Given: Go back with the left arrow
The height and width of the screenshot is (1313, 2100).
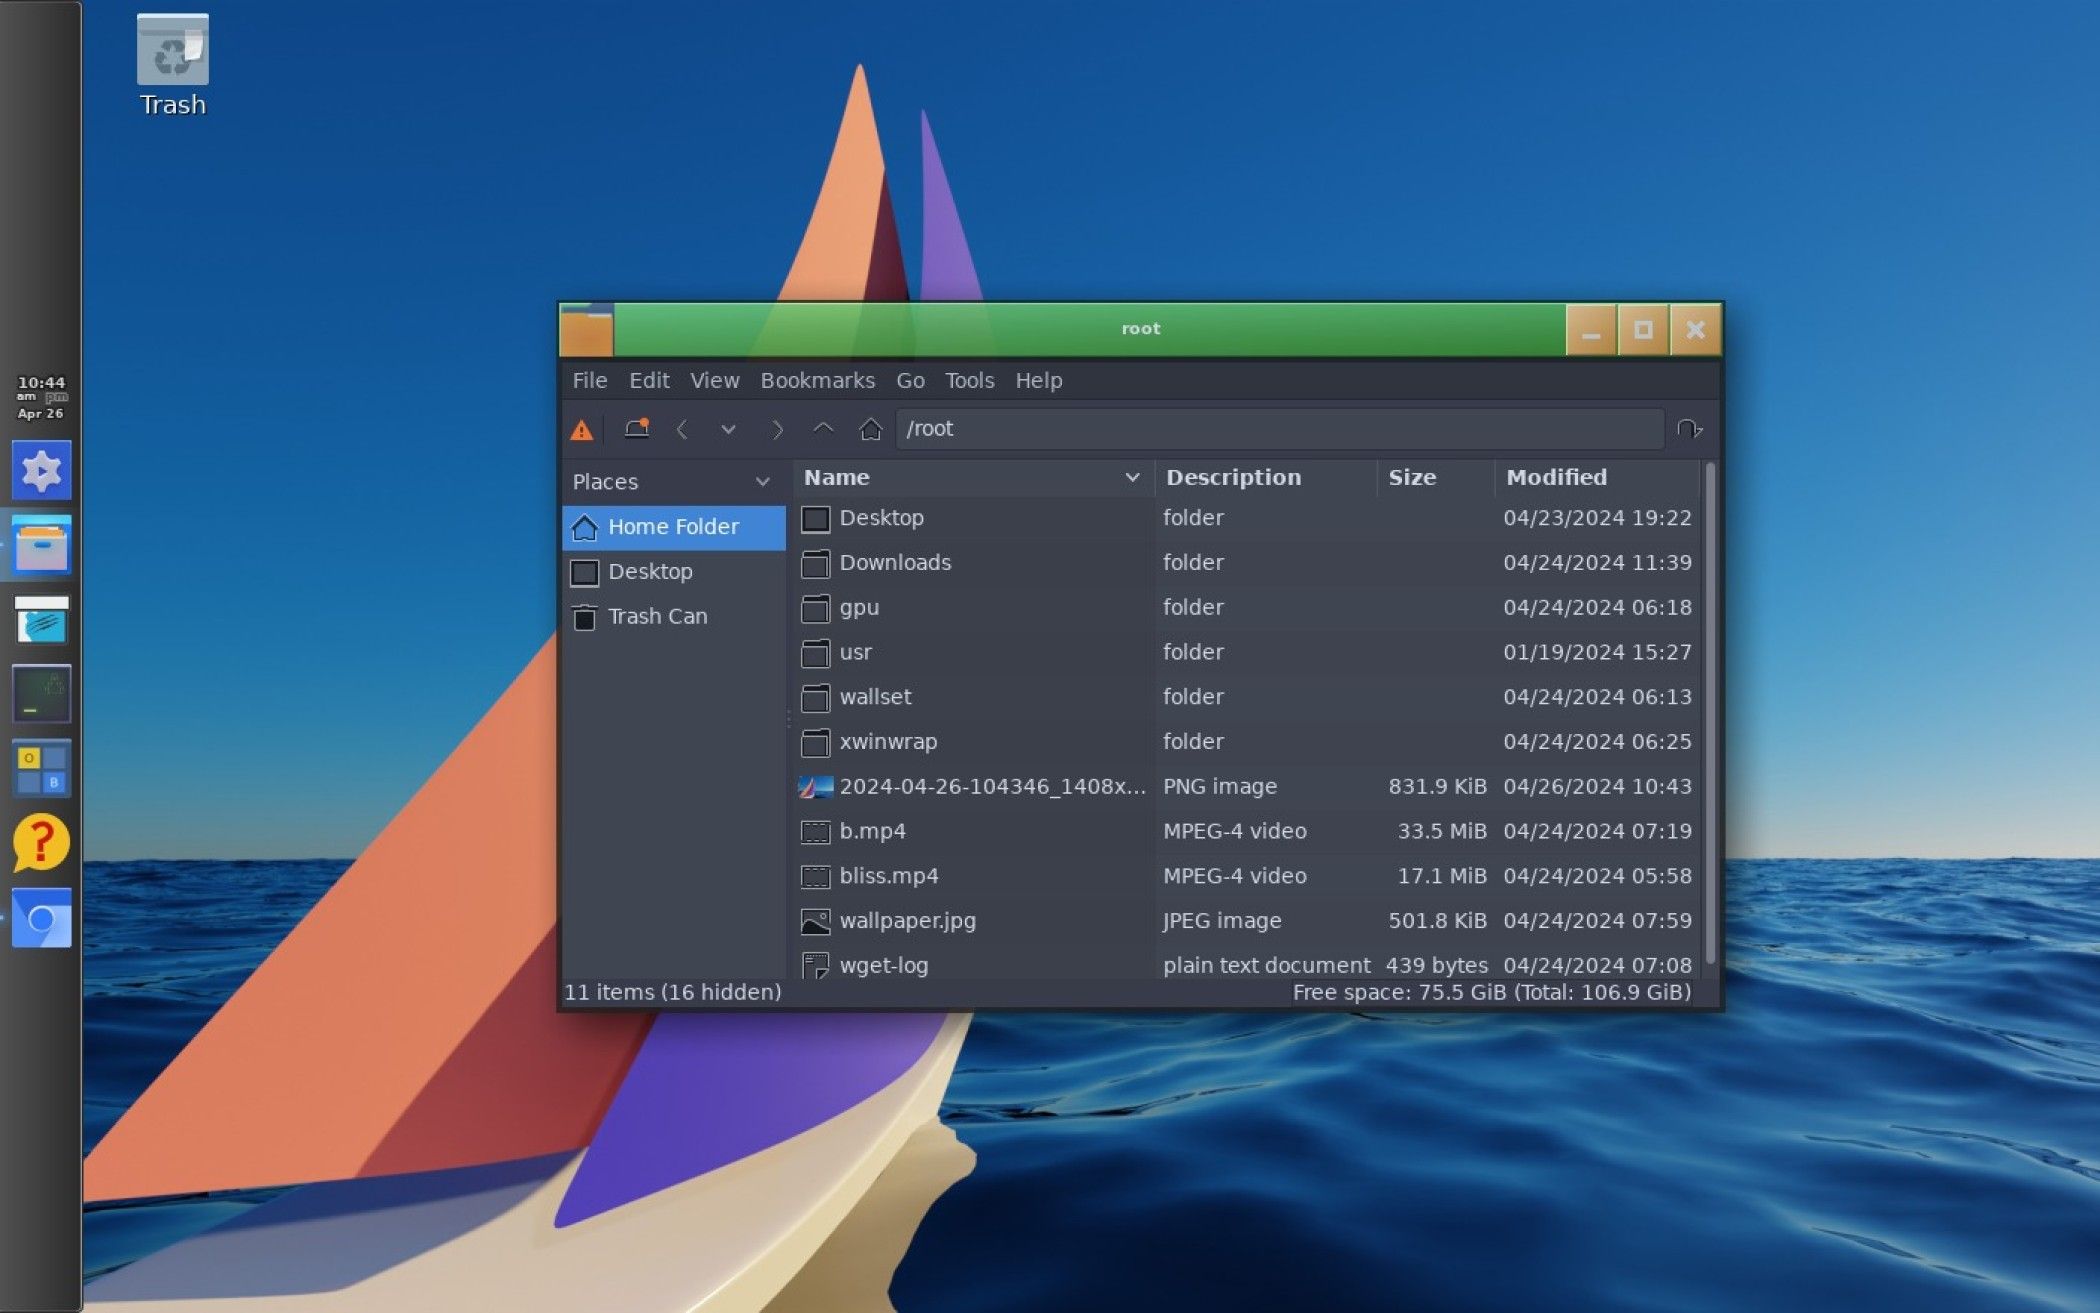Looking at the screenshot, I should pos(682,430).
